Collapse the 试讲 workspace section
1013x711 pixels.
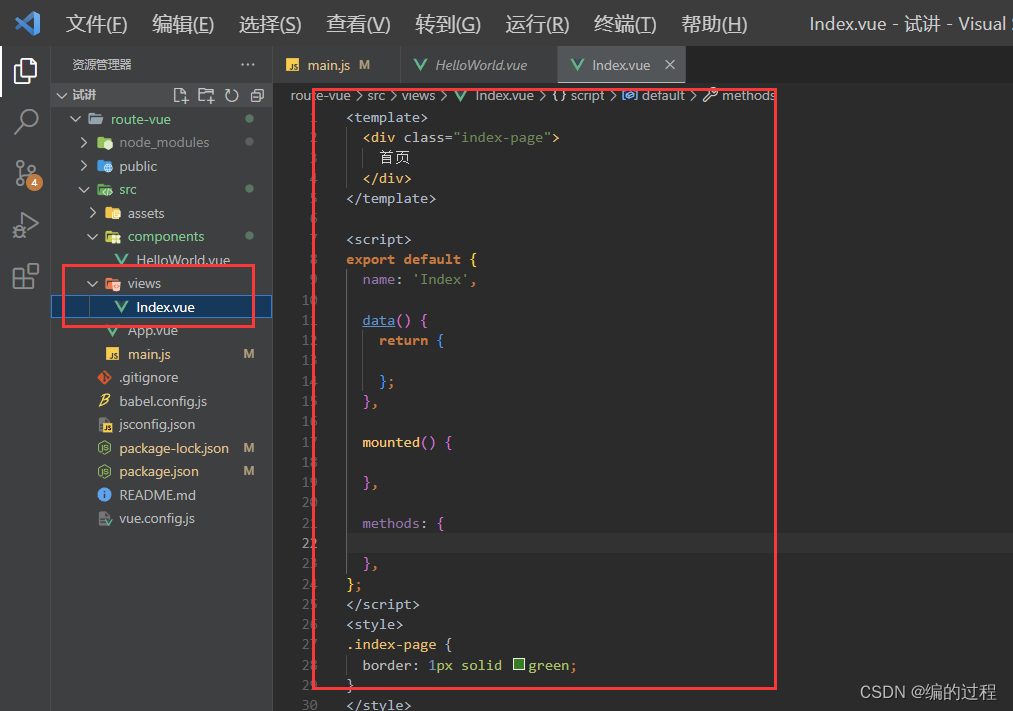click(x=62, y=96)
